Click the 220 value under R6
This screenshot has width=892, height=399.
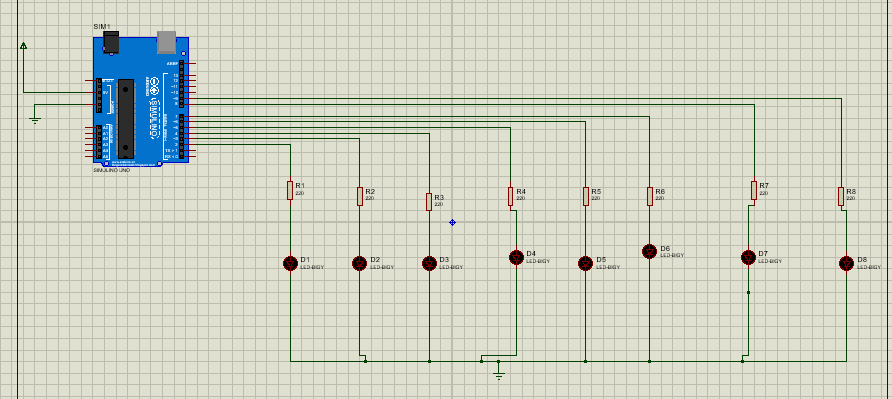659,198
